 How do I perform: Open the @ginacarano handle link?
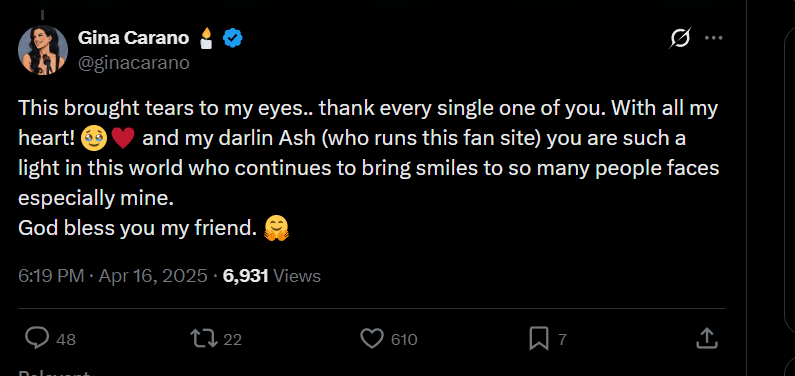pyautogui.click(x=133, y=63)
